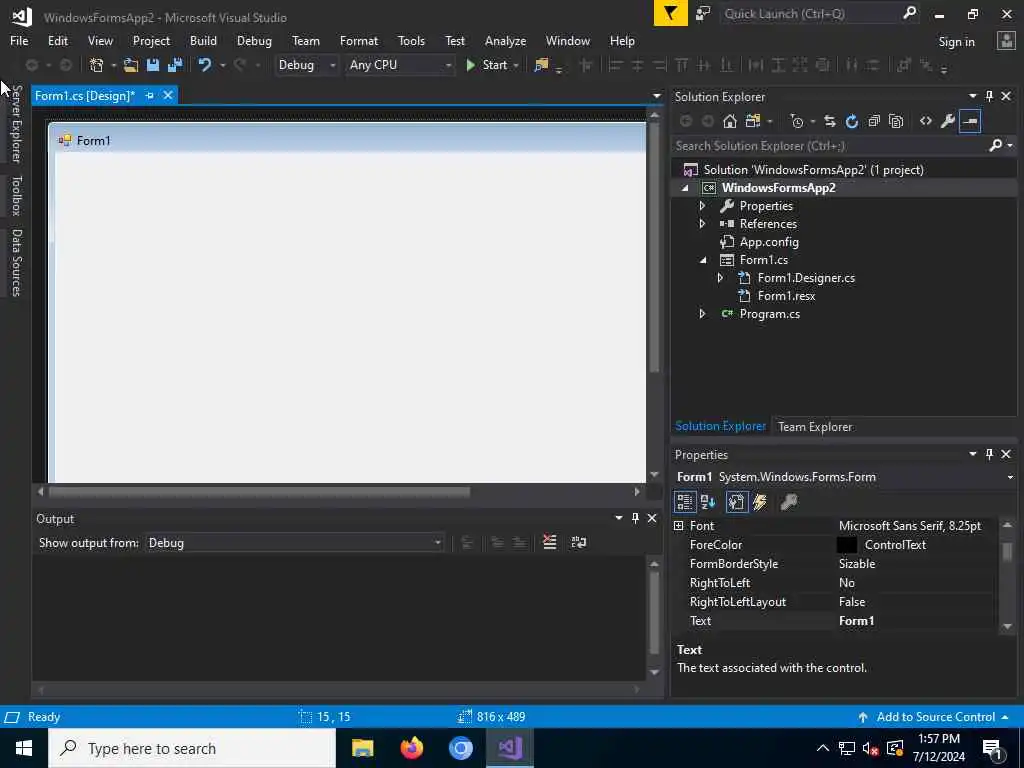Start debugging with the green Start button
Viewport: 1024px width, 768px height.
pyautogui.click(x=487, y=65)
